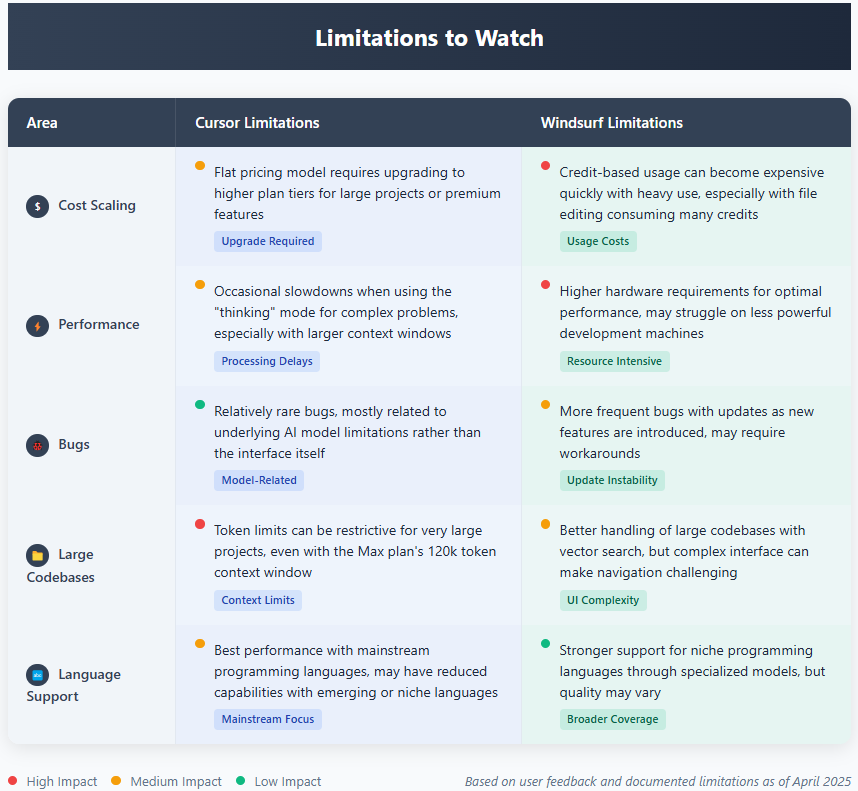
Task: Click the Better handling of large codebases description
Action: tap(684, 551)
